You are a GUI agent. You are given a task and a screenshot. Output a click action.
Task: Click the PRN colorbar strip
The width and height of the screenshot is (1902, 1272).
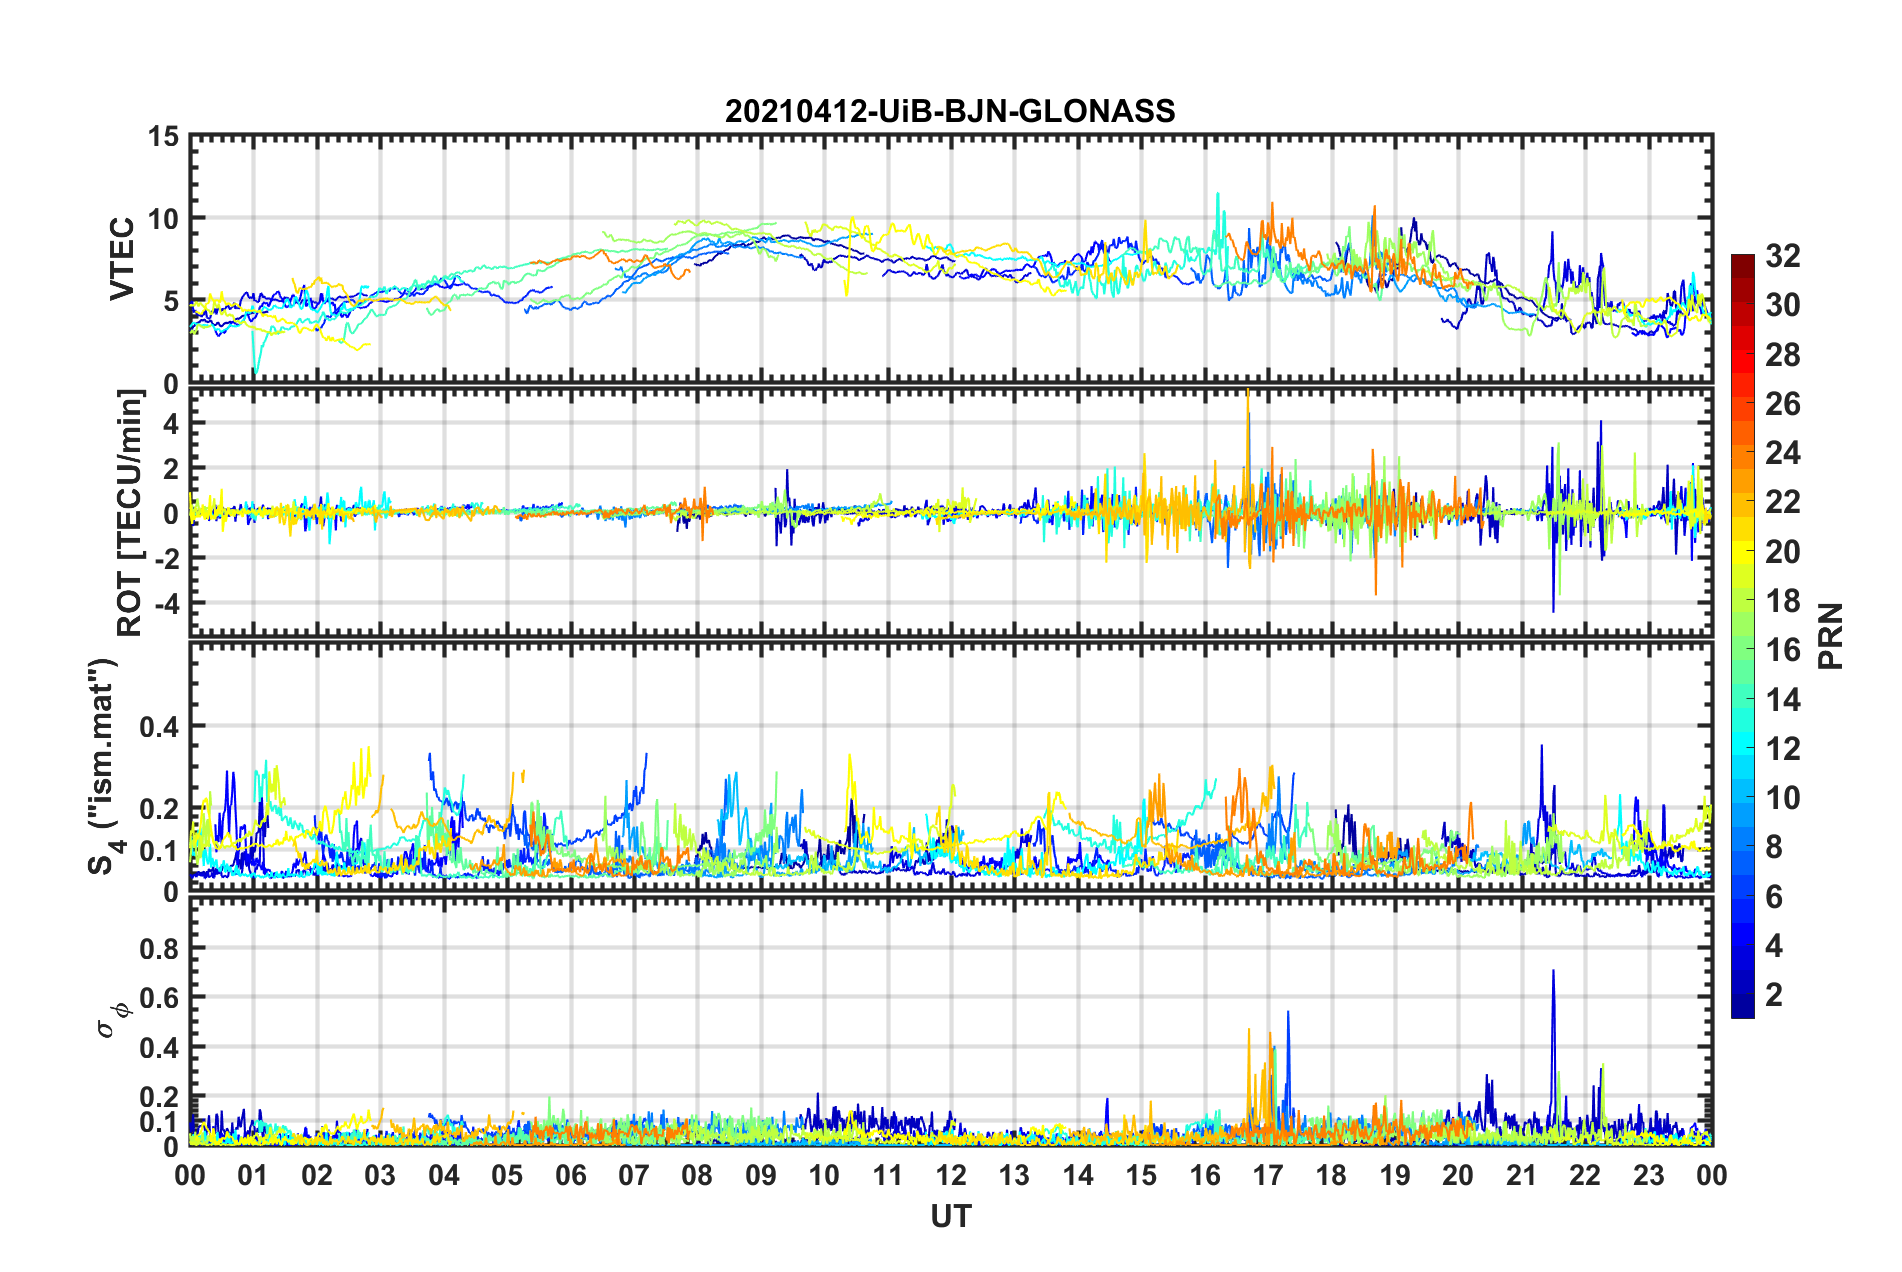tap(1743, 636)
